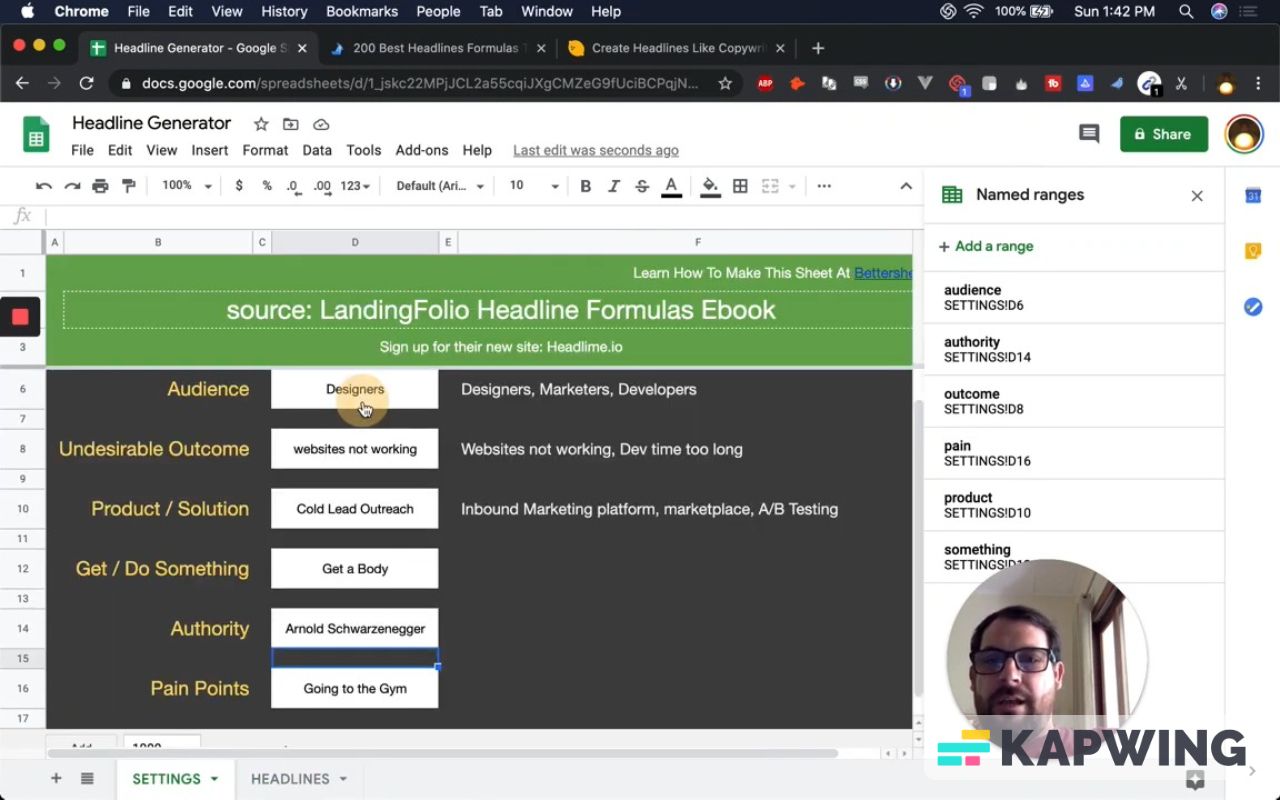The height and width of the screenshot is (800, 1280).
Task: Open the Google account avatar in Sheets
Action: click(1244, 134)
